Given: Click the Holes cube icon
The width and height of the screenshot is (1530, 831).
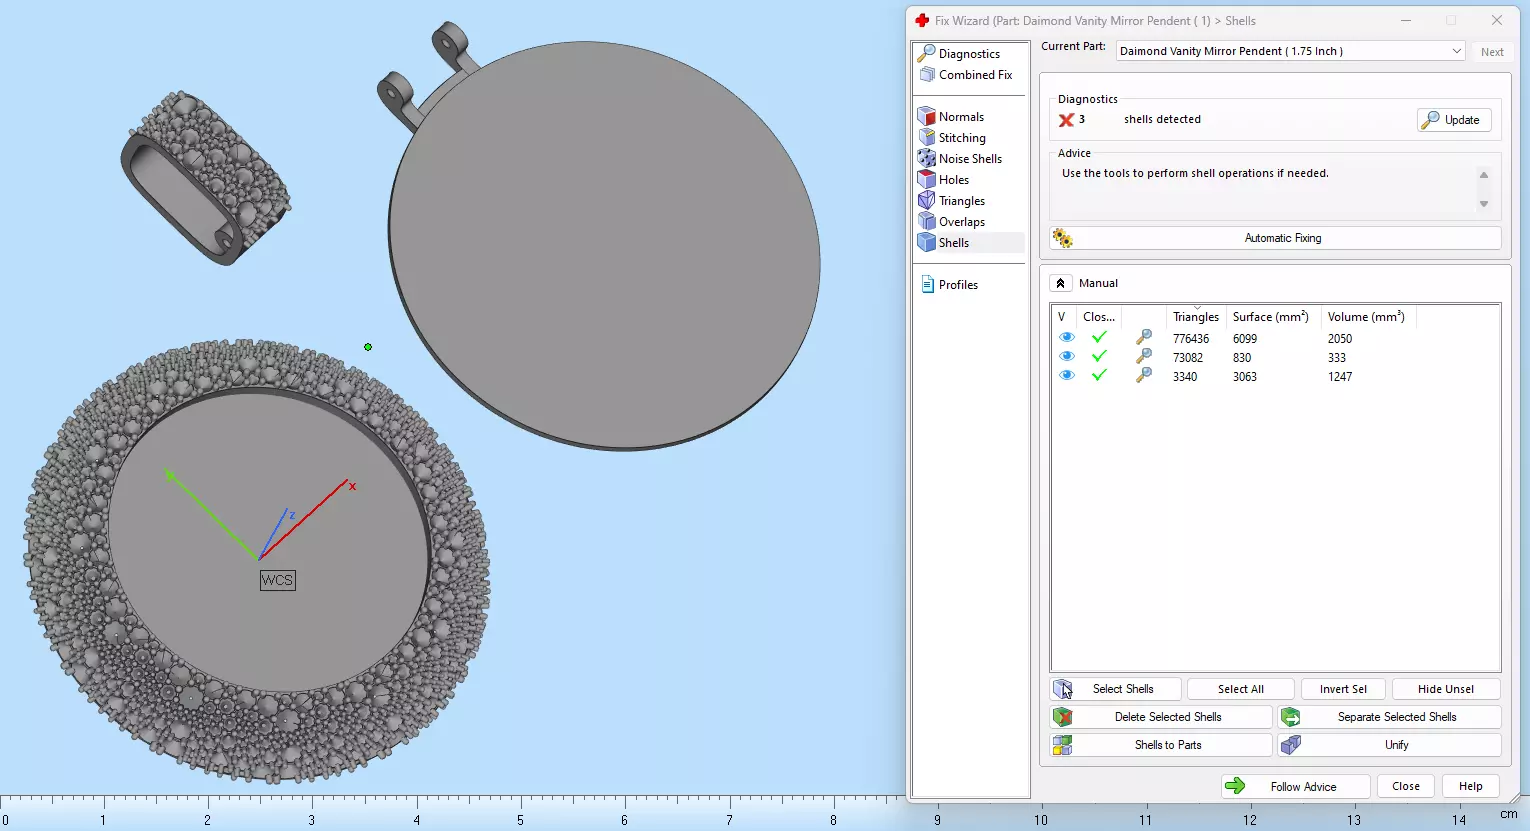Looking at the screenshot, I should [x=927, y=179].
